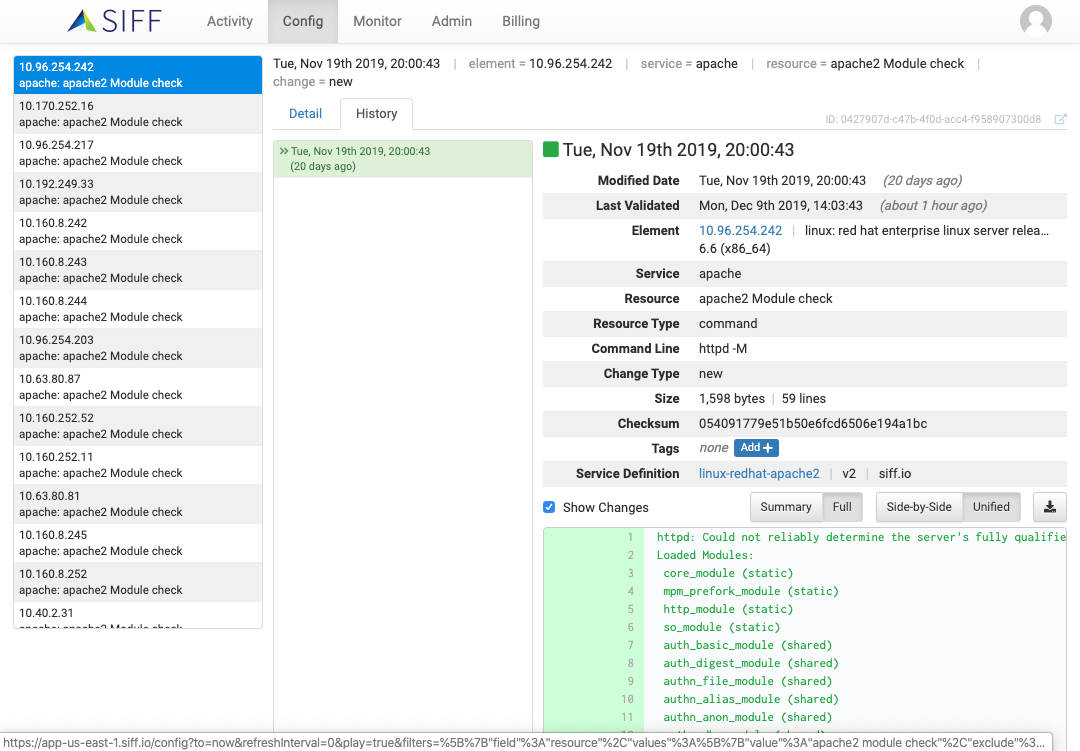Click the green status square beside date heading
Screen dimensions: 1080x751
(x=550, y=150)
